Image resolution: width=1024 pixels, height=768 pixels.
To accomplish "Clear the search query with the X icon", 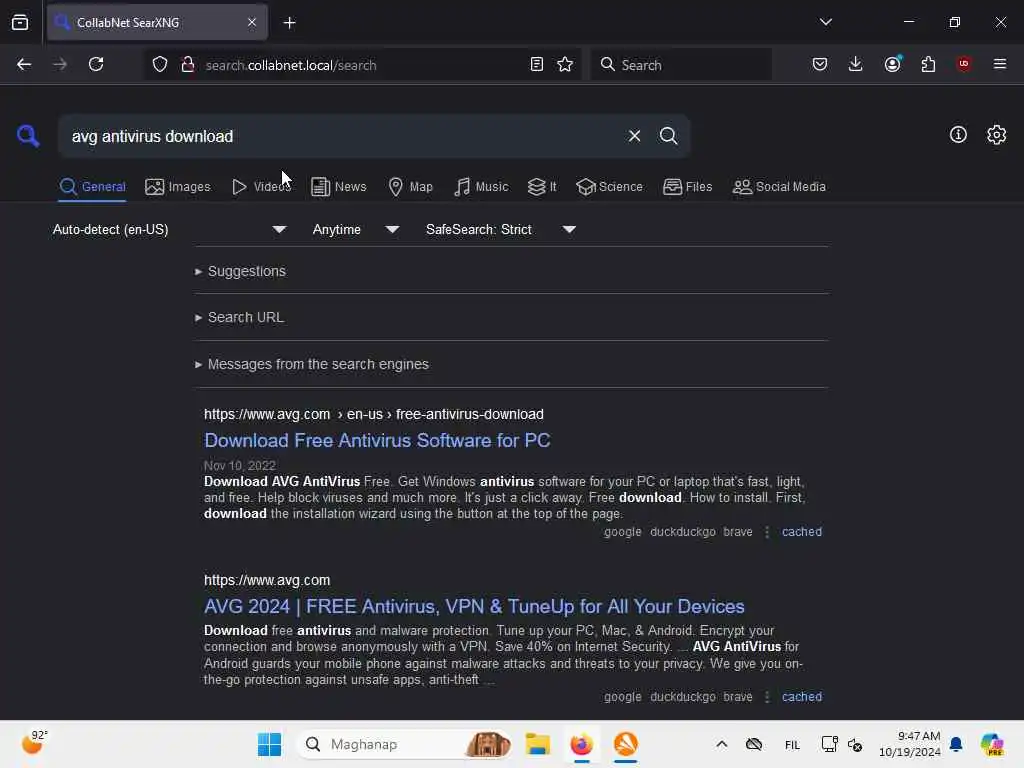I will pyautogui.click(x=634, y=136).
